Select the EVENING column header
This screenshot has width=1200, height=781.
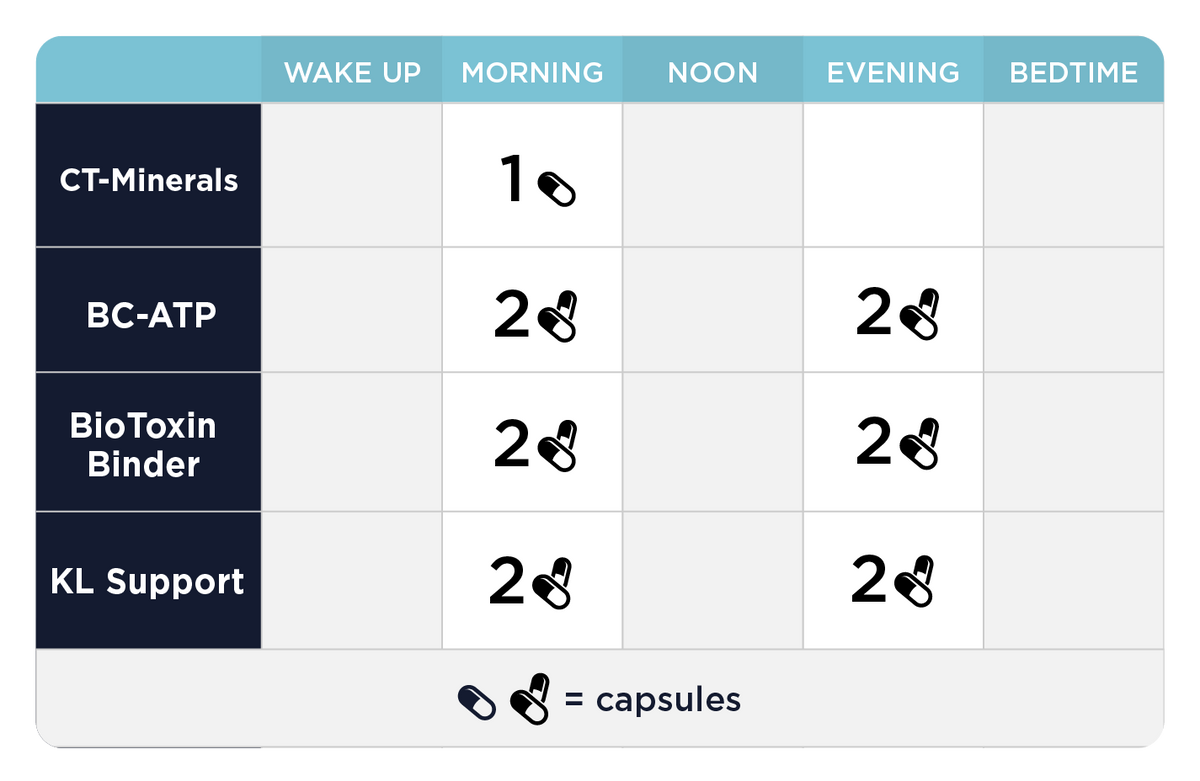[x=893, y=73]
